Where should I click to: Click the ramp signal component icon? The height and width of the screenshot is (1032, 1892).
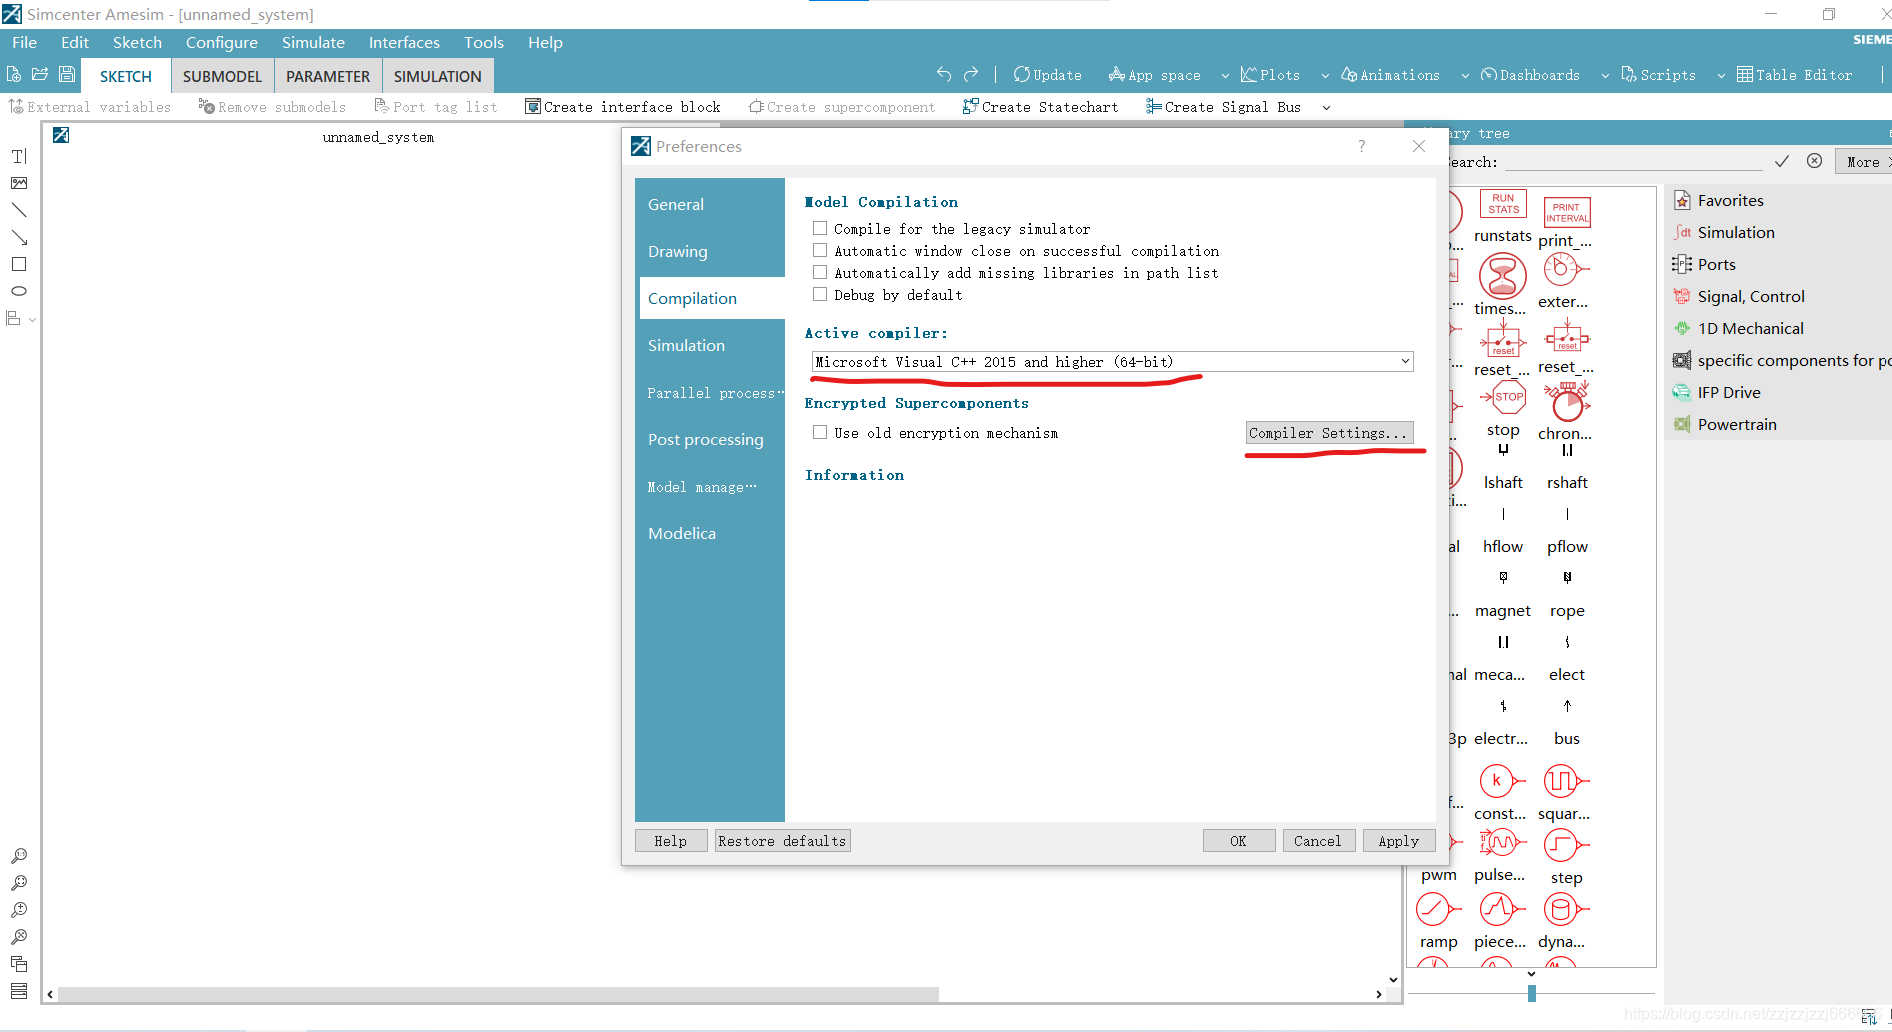click(1438, 909)
